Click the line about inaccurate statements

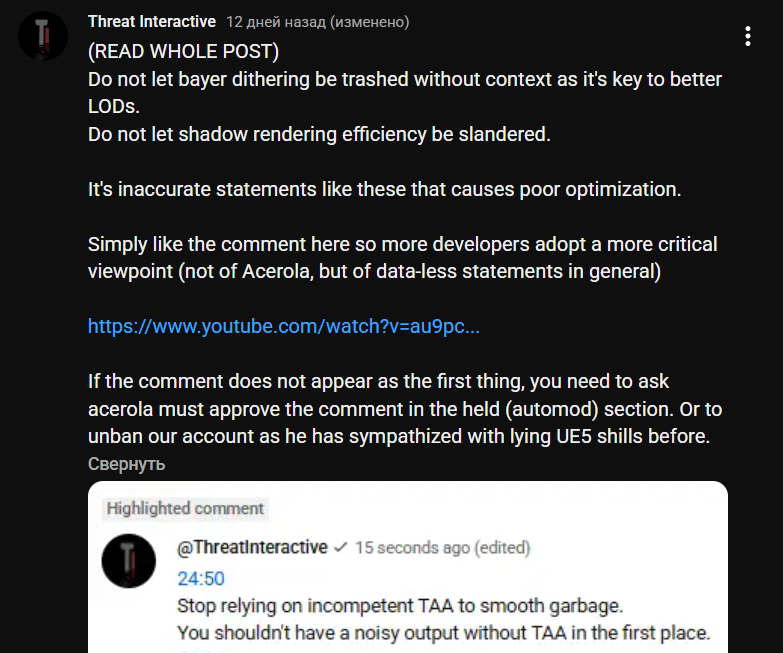tap(384, 189)
